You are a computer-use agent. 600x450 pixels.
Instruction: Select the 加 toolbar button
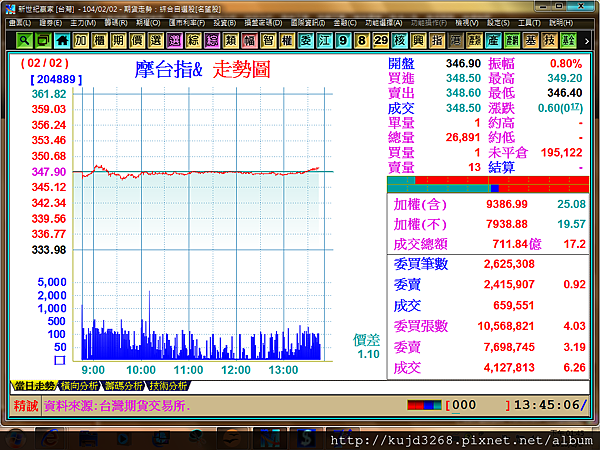tap(81, 40)
